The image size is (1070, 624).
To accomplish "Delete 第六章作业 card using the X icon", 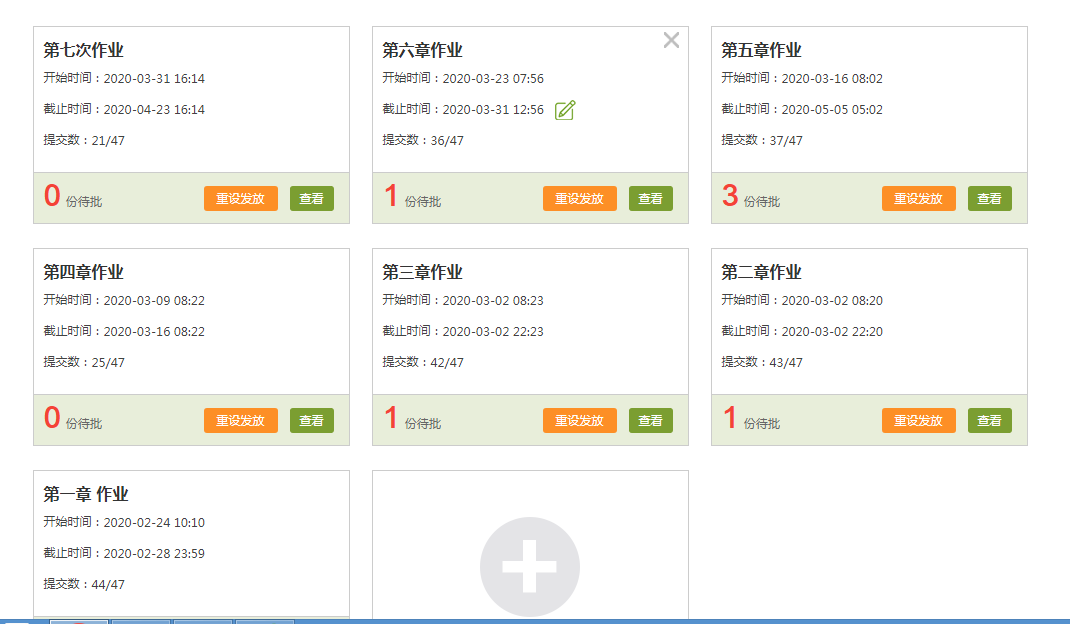I will (671, 40).
